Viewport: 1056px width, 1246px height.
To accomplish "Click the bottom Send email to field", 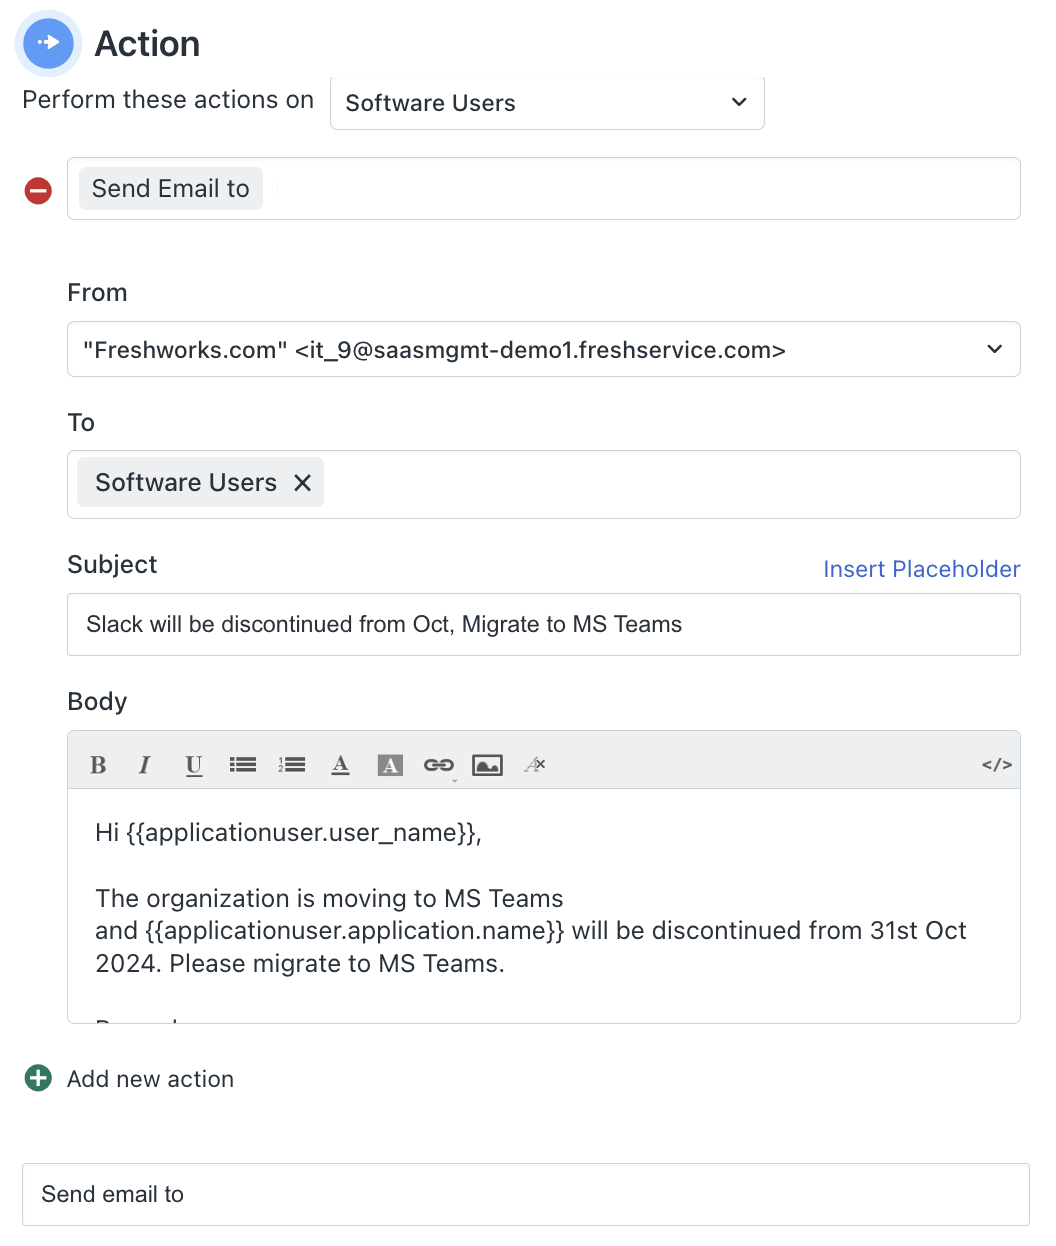I will (x=526, y=1194).
